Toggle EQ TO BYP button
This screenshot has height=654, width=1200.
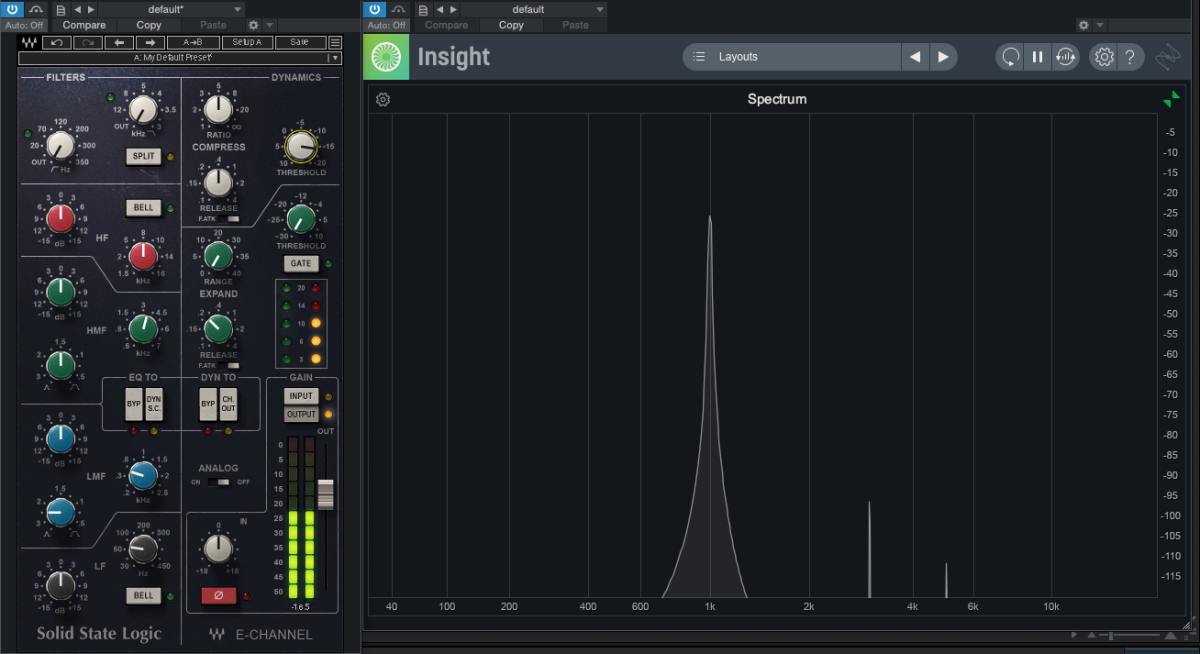133,404
